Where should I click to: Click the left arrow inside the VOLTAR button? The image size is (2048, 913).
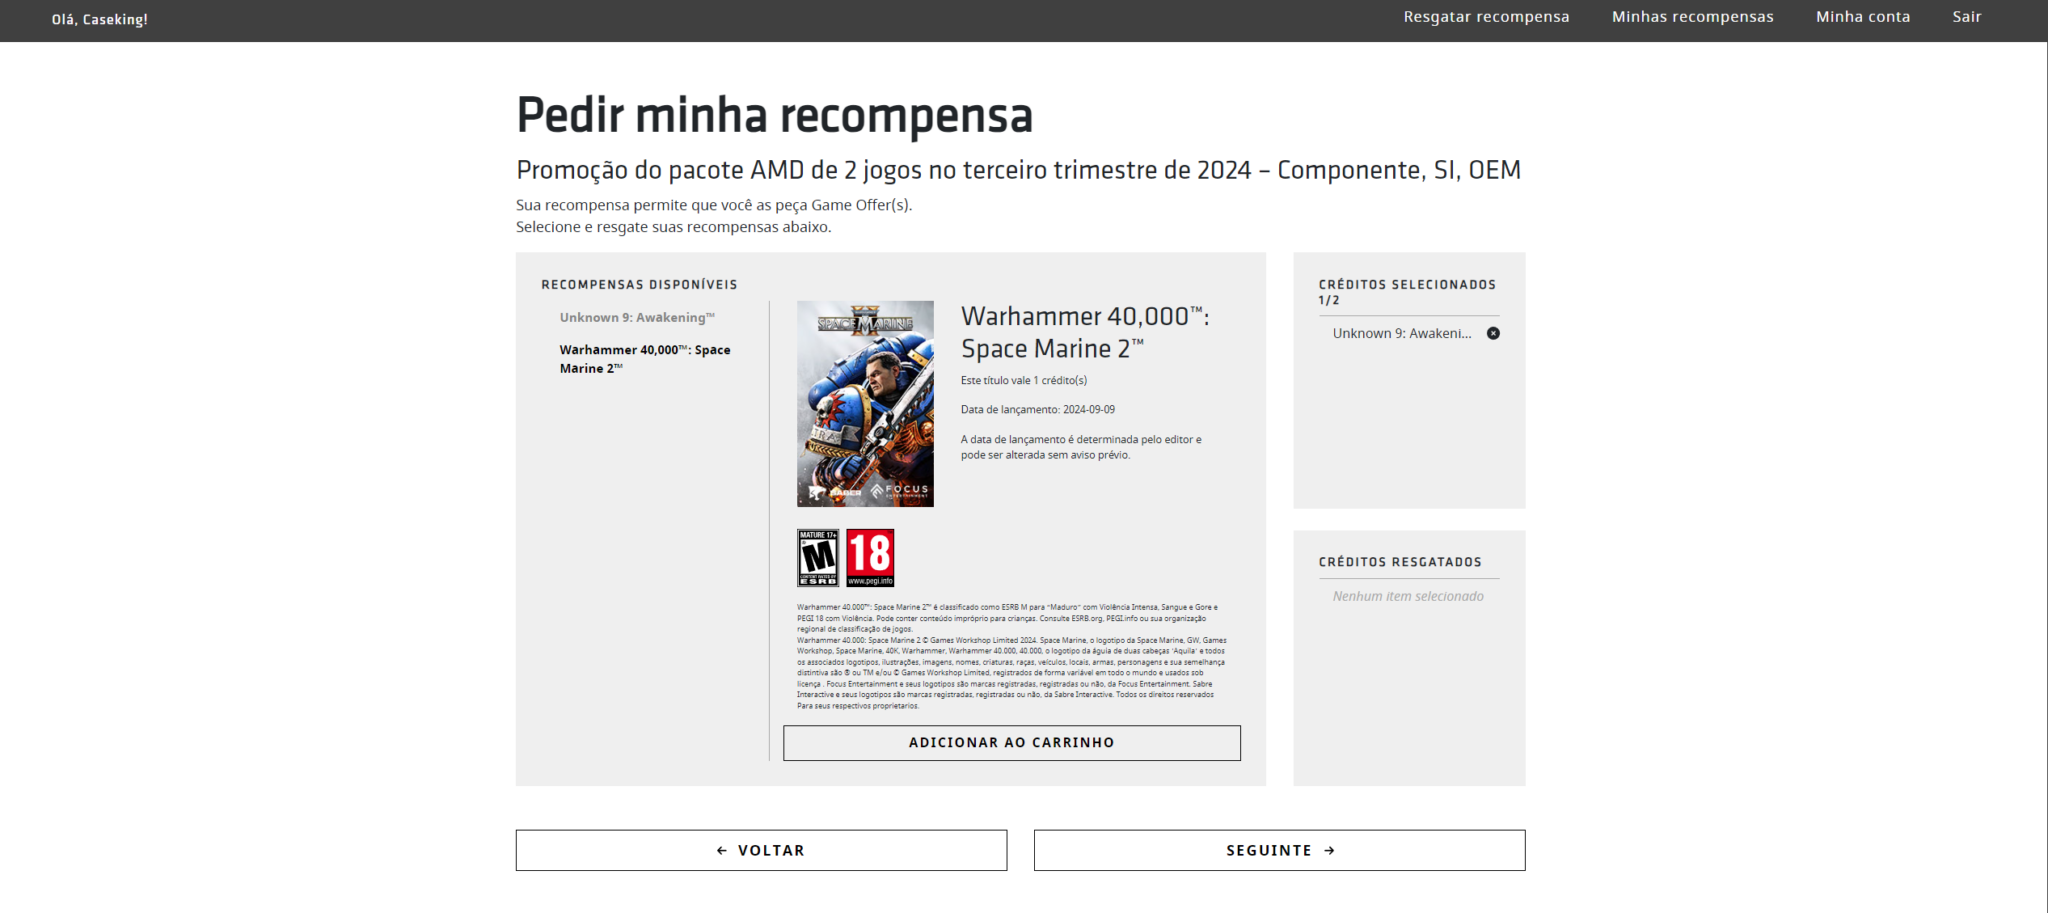[x=721, y=849]
